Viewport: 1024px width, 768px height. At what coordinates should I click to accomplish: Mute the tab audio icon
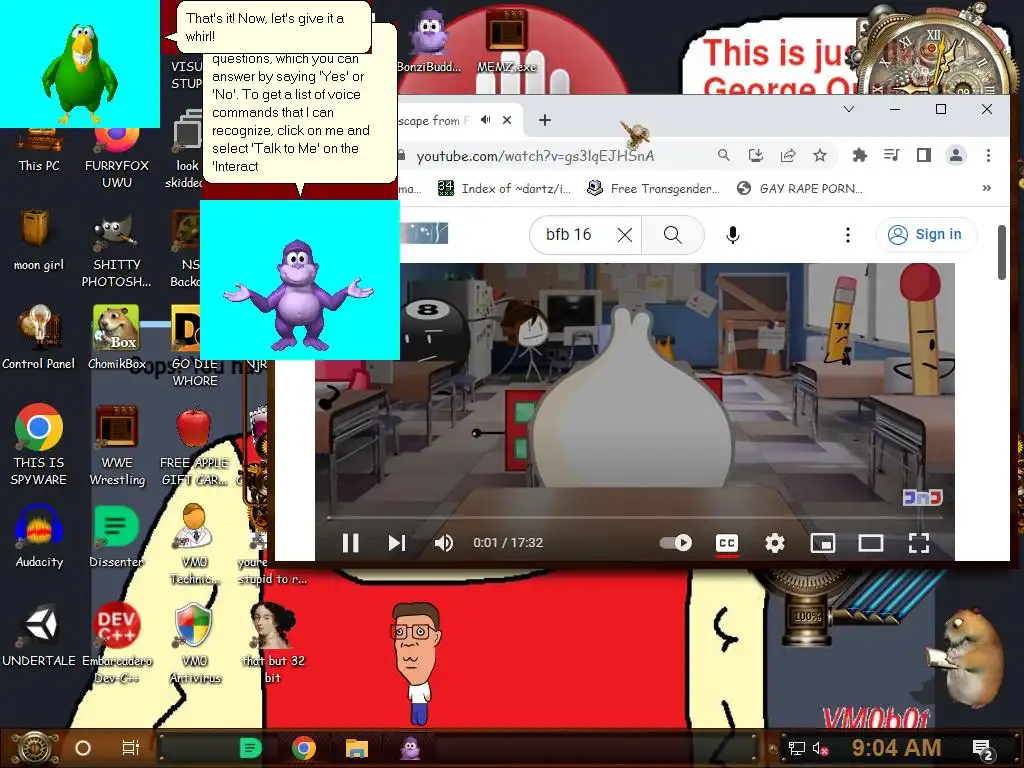(485, 120)
